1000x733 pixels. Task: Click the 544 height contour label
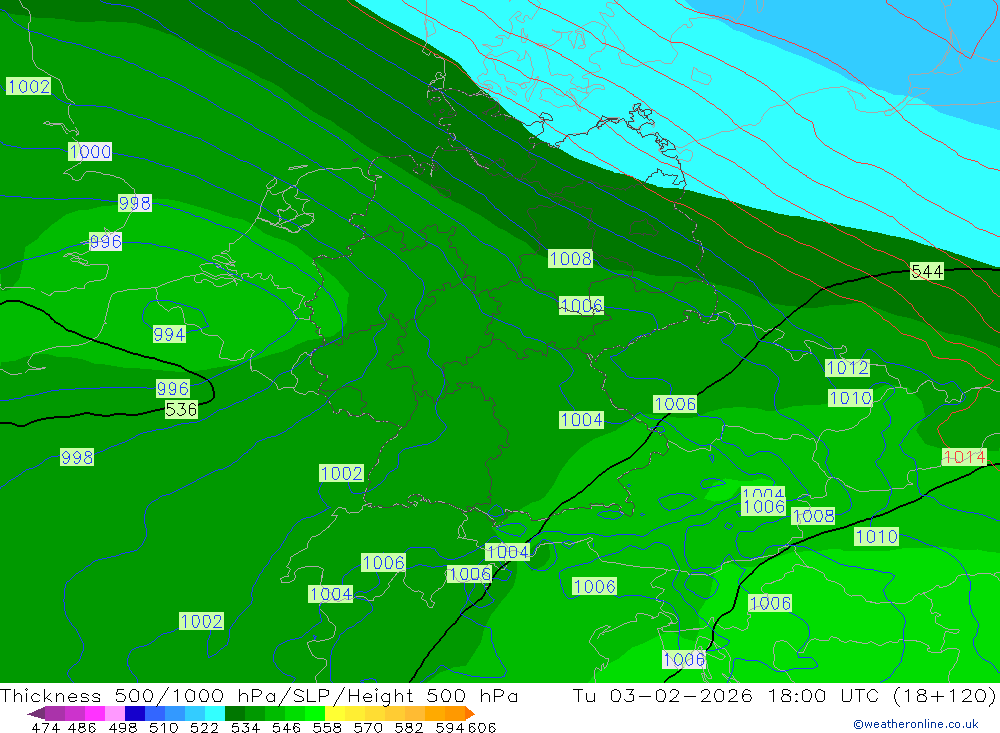pyautogui.click(x=927, y=272)
